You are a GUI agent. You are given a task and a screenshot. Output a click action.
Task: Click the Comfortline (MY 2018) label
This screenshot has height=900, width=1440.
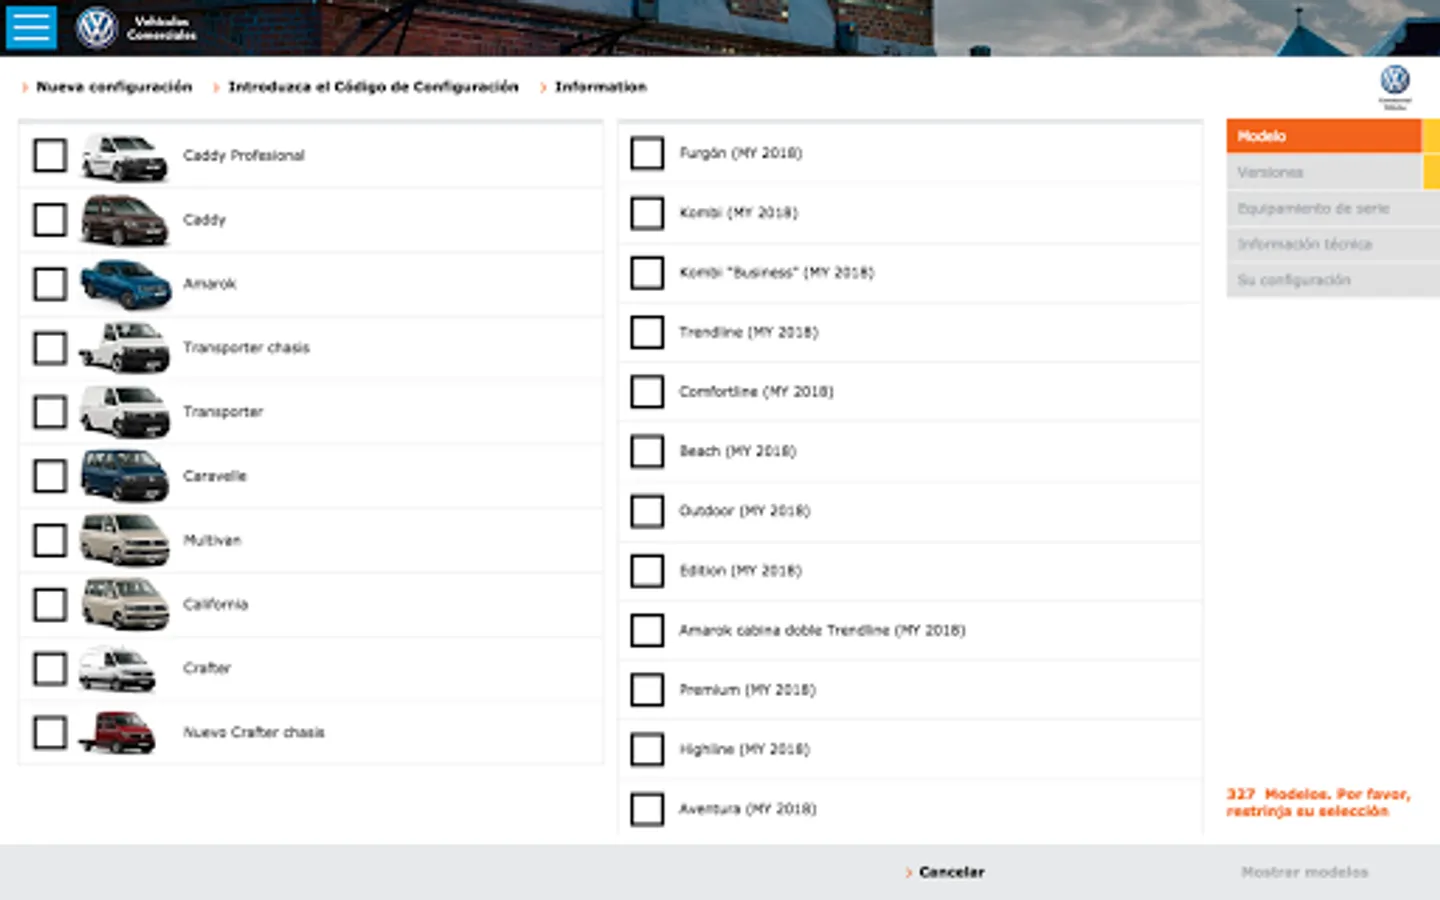coord(756,392)
